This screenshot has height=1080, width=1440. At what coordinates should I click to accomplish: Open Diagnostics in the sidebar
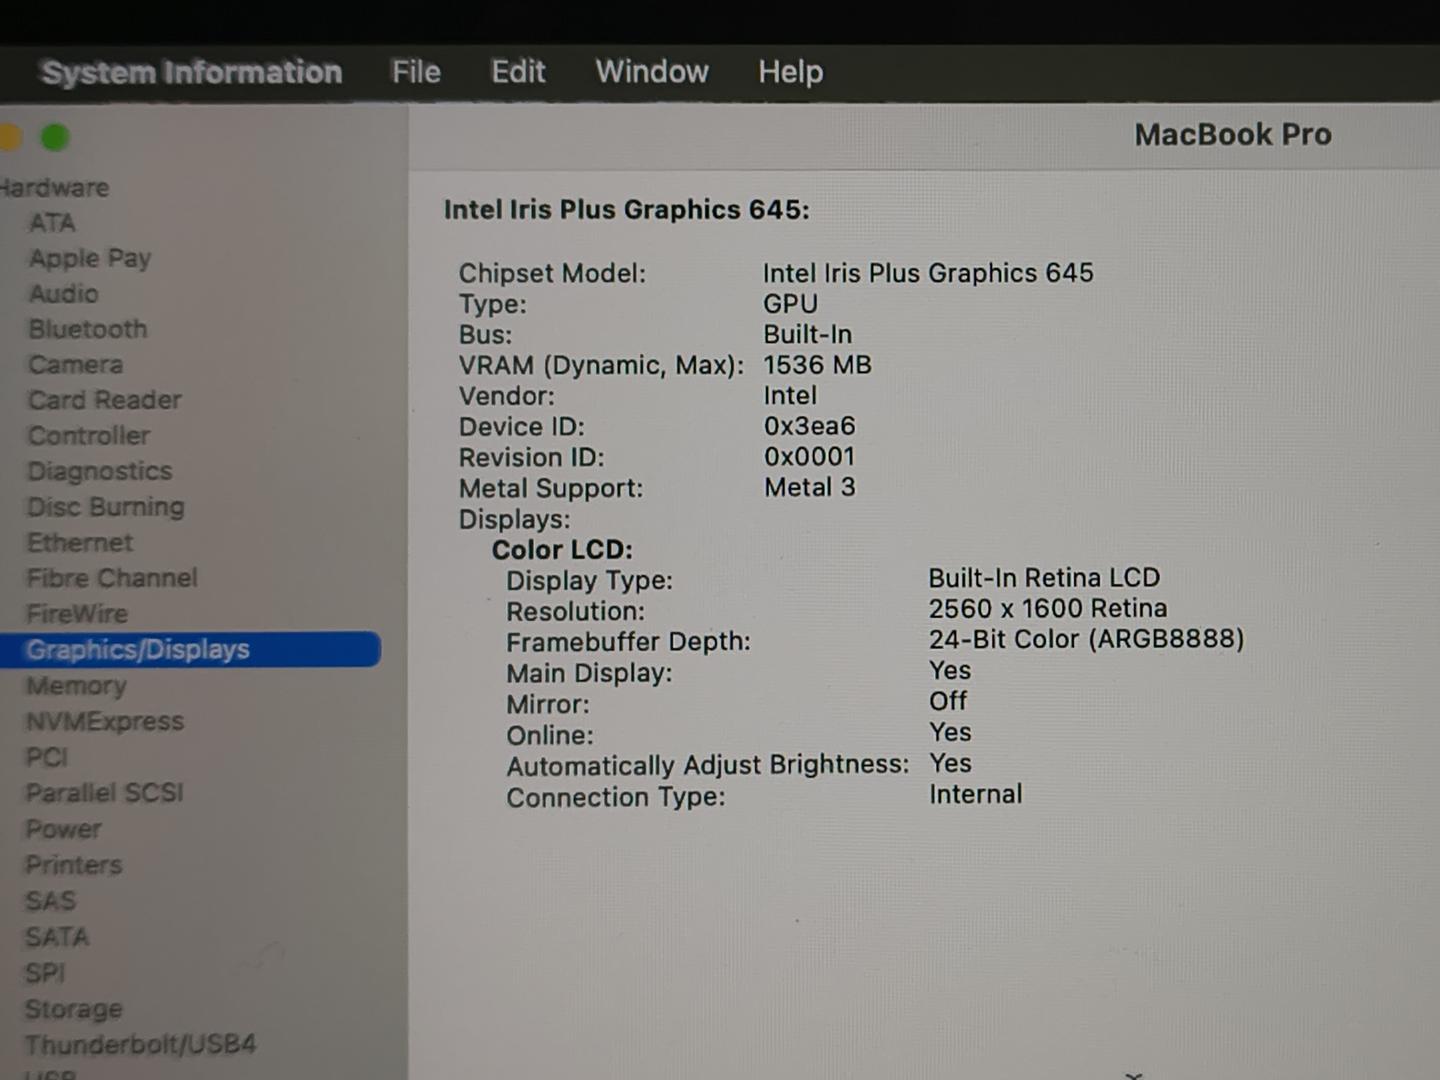point(100,471)
